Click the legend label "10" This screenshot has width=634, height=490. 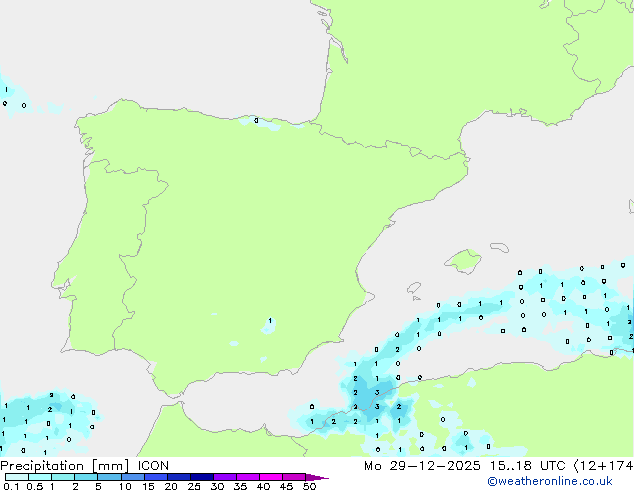coord(125,486)
